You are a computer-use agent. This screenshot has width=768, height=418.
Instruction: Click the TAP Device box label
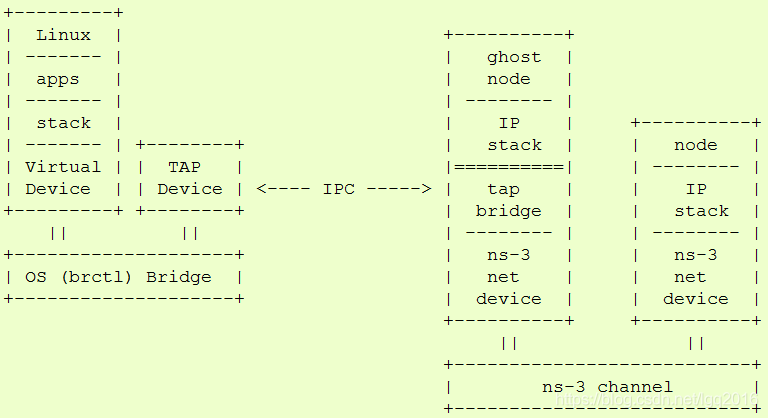pos(190,178)
